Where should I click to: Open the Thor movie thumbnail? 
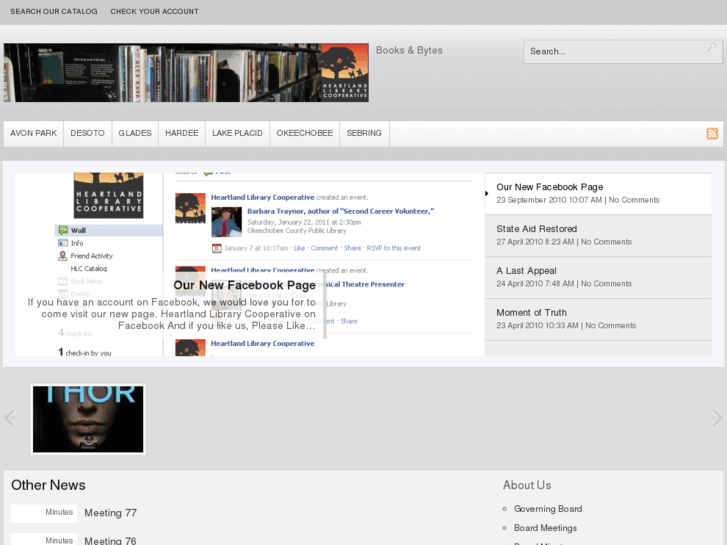pyautogui.click(x=88, y=419)
